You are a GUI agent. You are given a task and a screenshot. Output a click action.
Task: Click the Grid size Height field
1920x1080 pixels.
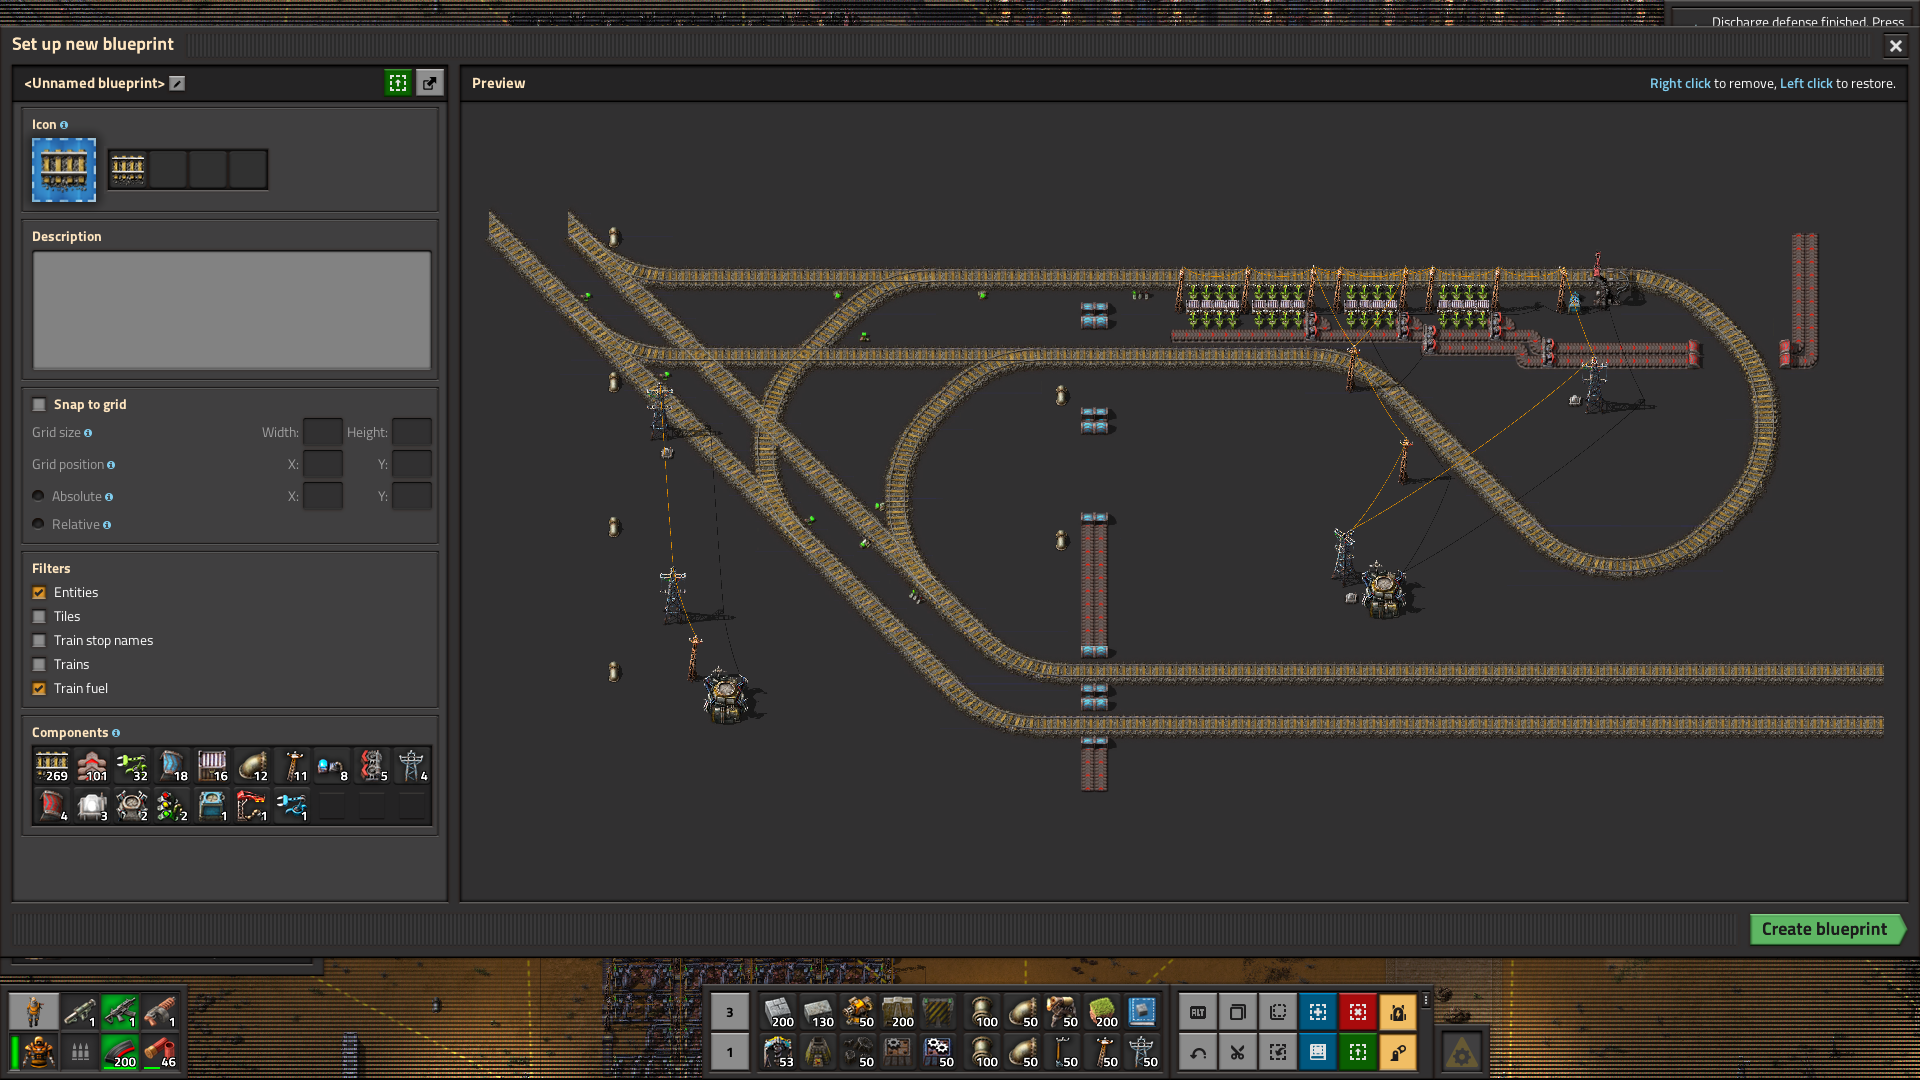click(x=411, y=432)
